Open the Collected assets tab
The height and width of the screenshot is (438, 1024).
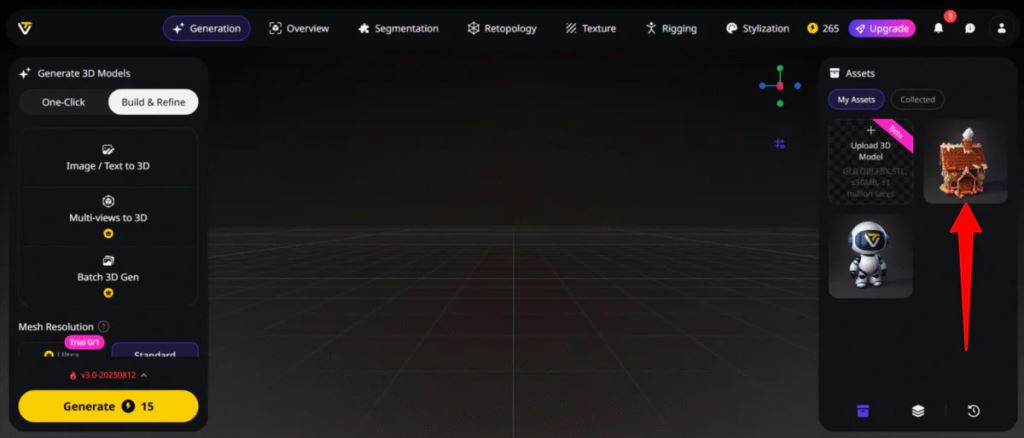click(917, 99)
